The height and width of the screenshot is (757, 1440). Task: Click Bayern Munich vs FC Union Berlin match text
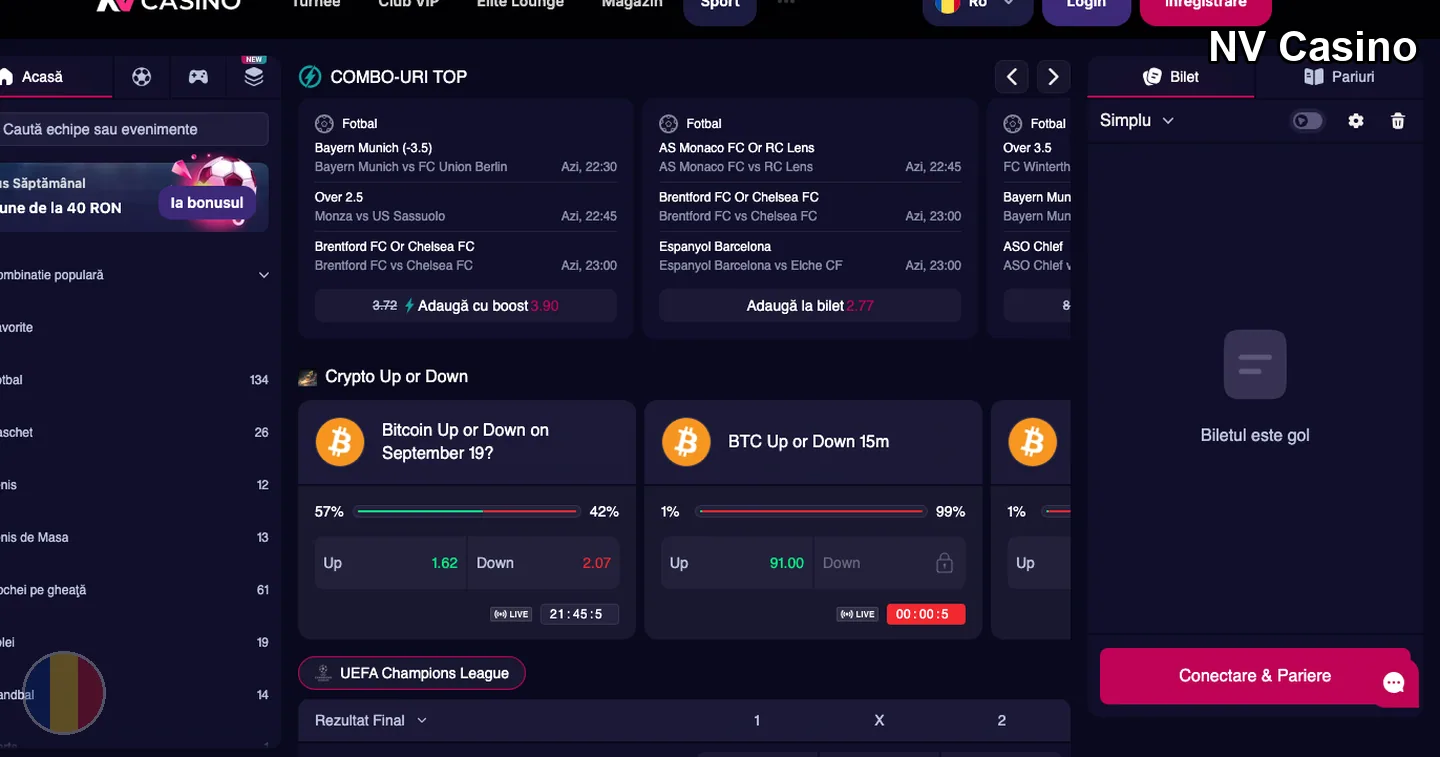coord(411,167)
